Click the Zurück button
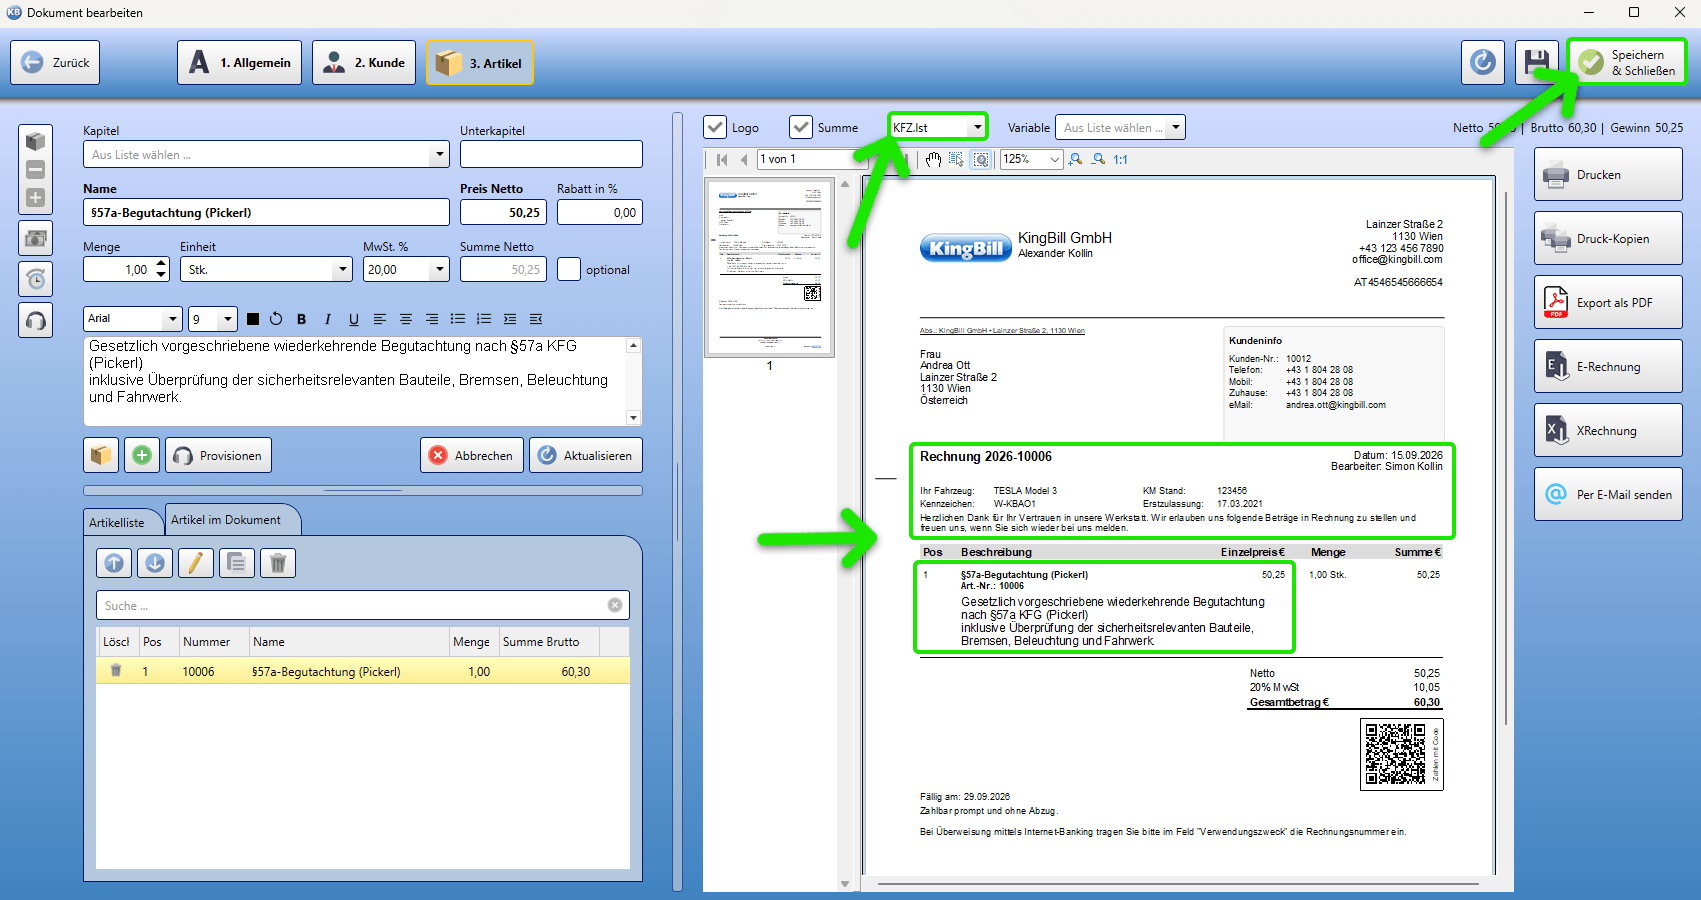The width and height of the screenshot is (1701, 900). coord(55,62)
